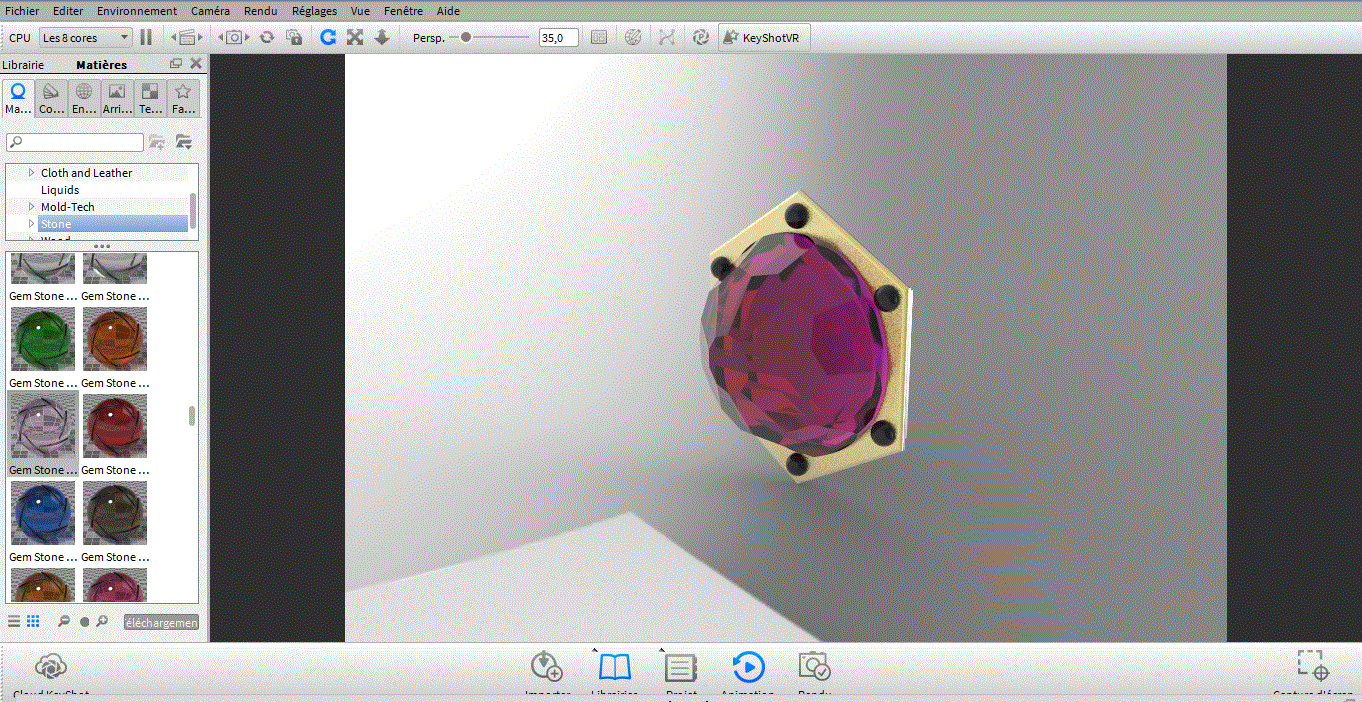Select the dark brown Gem Stone material
Screen dimensions: 1362x702
pos(115,513)
